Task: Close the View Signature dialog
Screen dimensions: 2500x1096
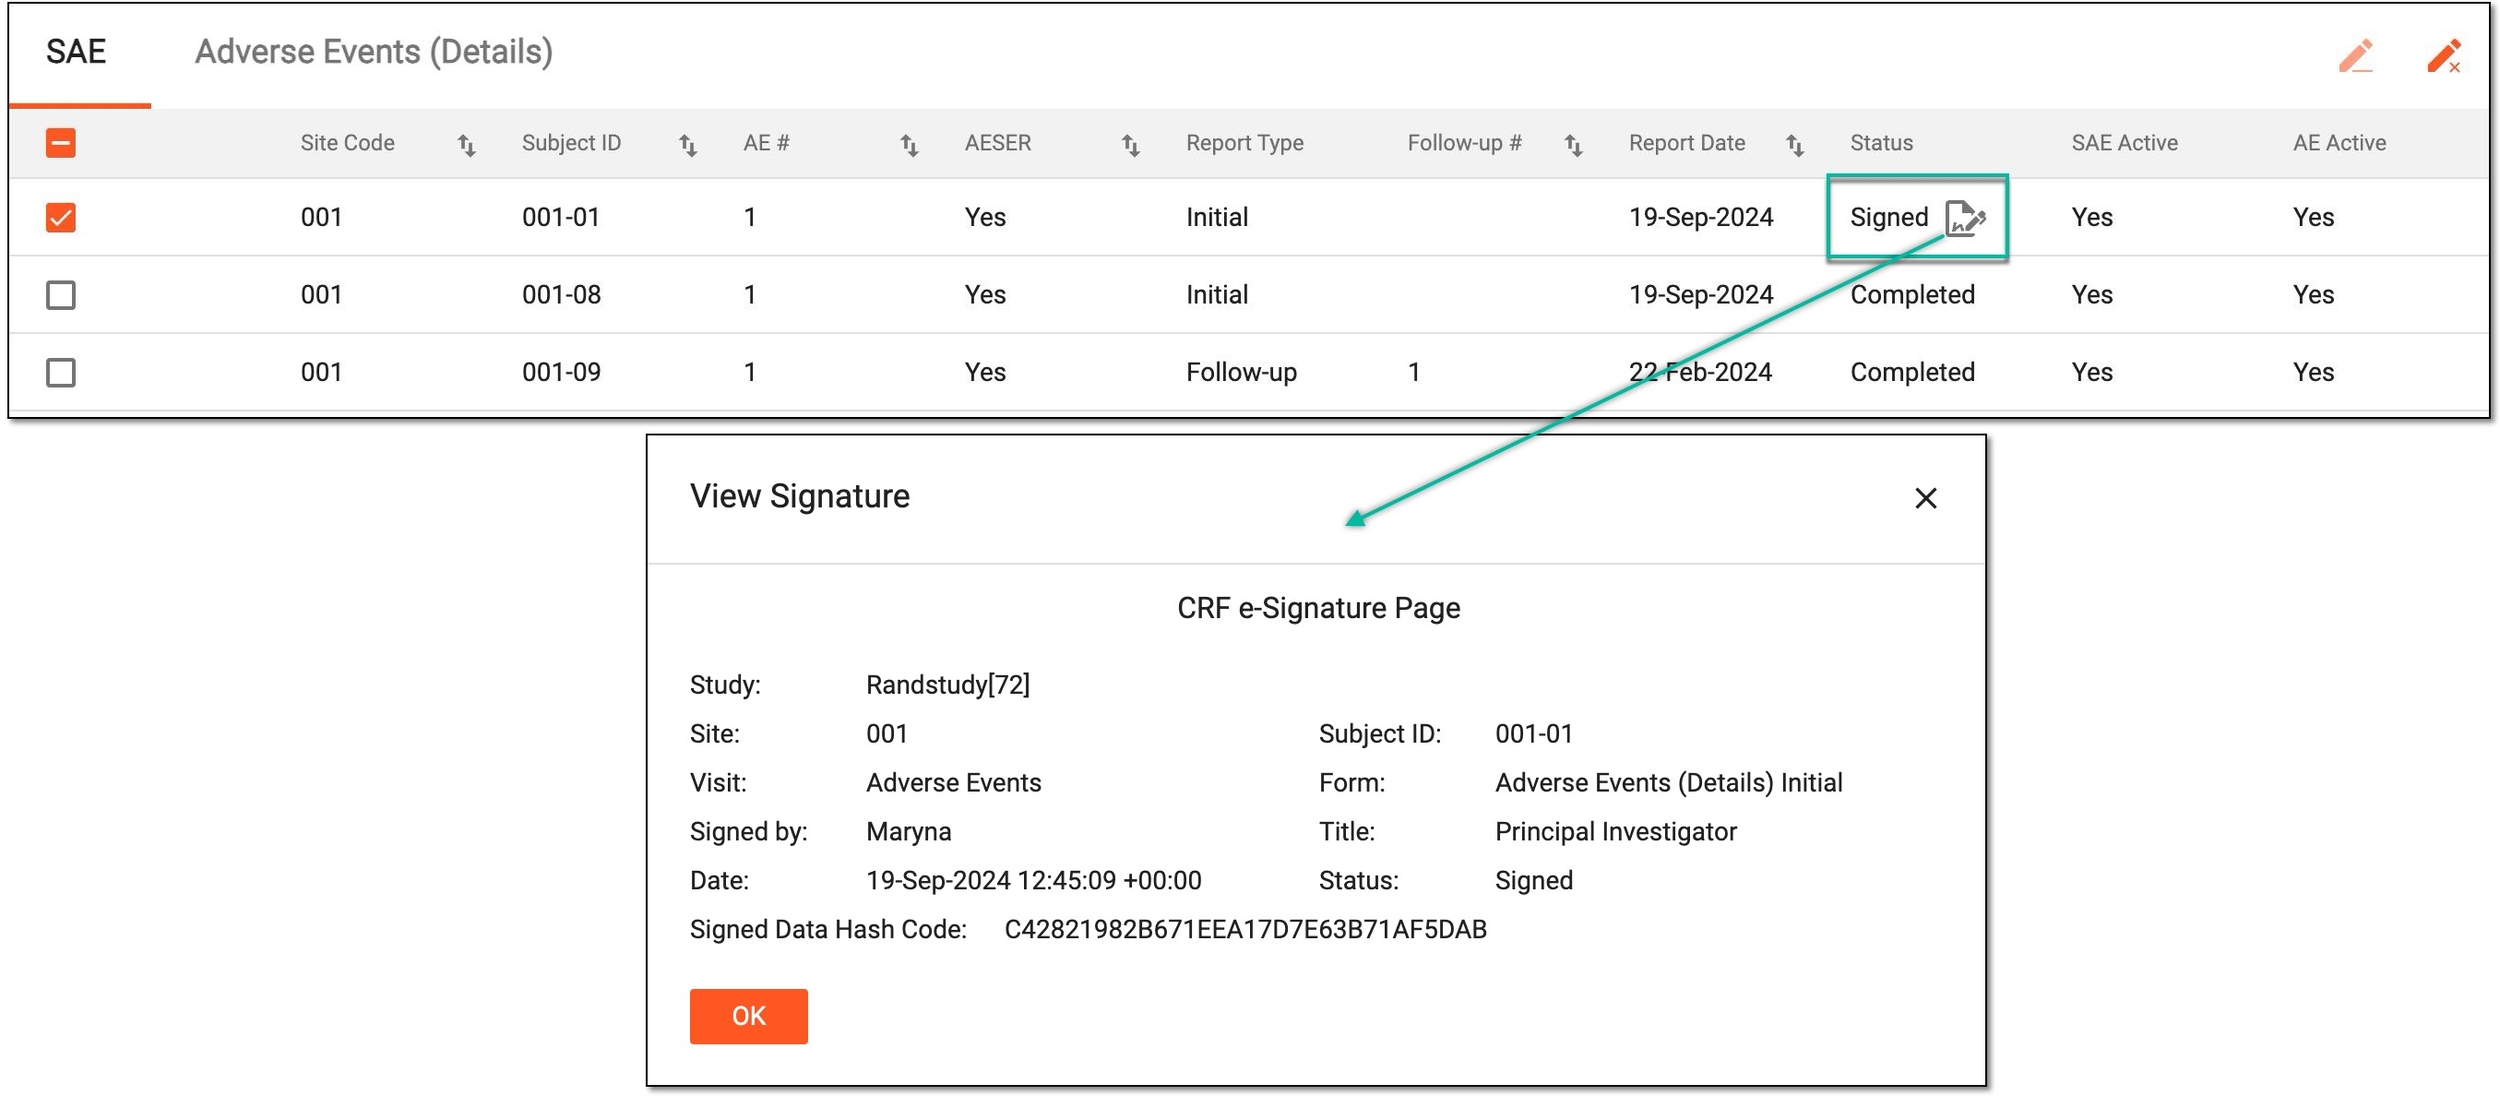Action: click(1925, 498)
